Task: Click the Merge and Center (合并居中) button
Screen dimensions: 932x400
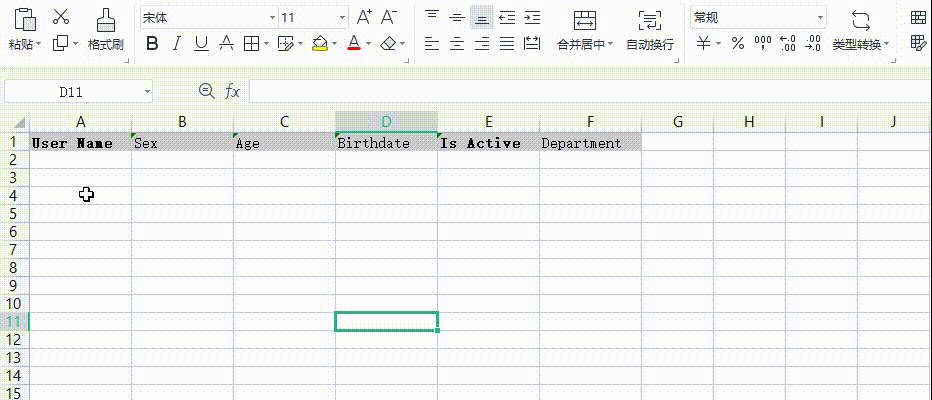Action: point(585,30)
